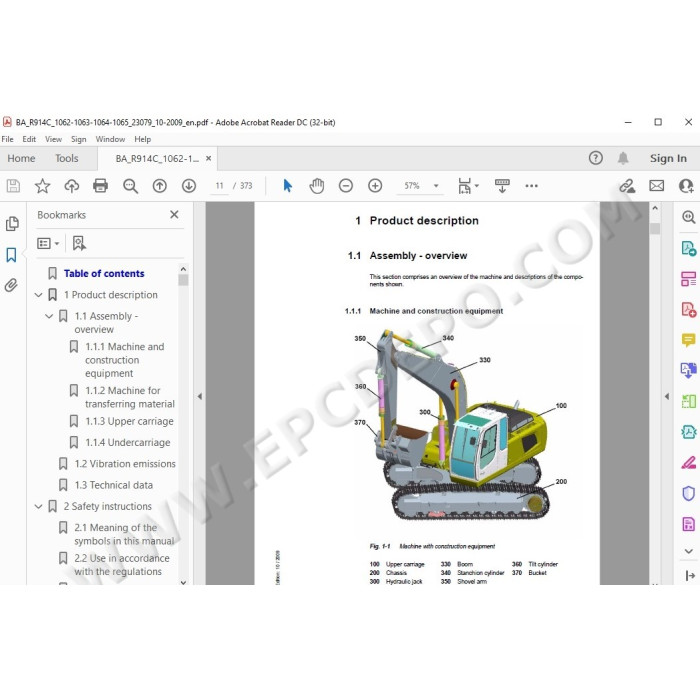Screen dimensions: 700x700
Task: View notifications bell
Action: coord(623,158)
